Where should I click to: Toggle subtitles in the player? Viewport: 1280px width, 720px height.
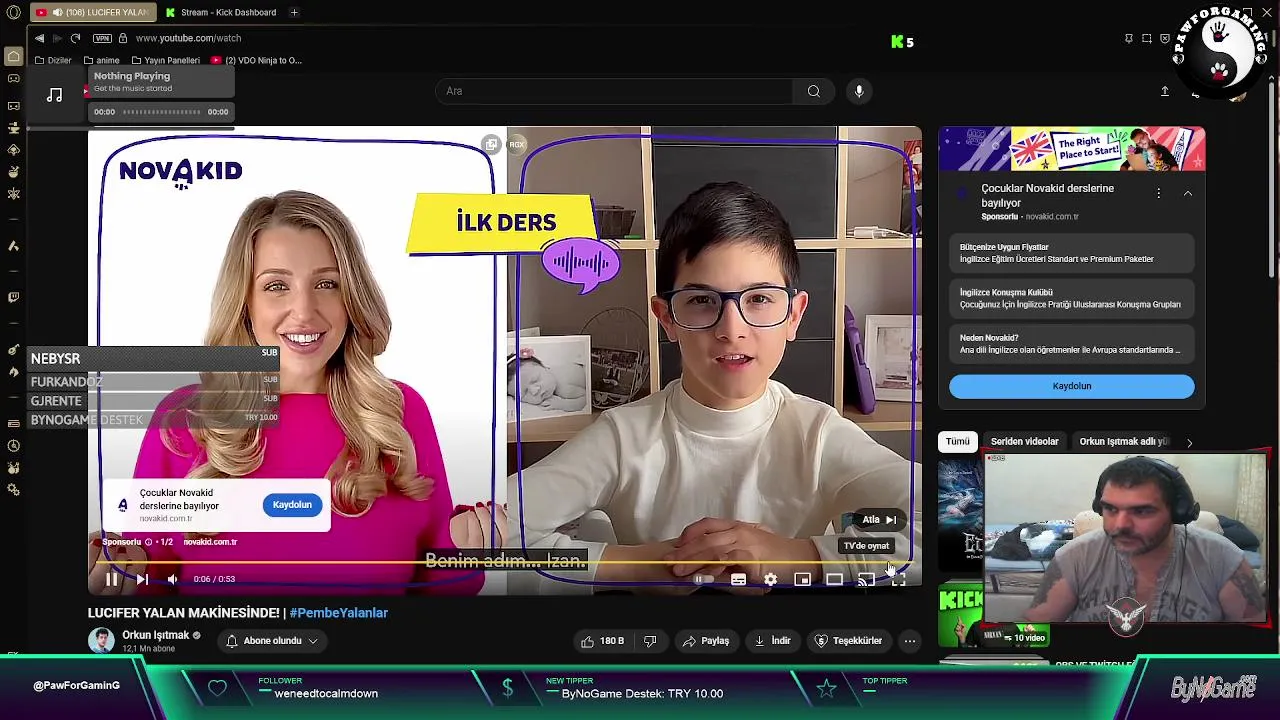pos(738,579)
